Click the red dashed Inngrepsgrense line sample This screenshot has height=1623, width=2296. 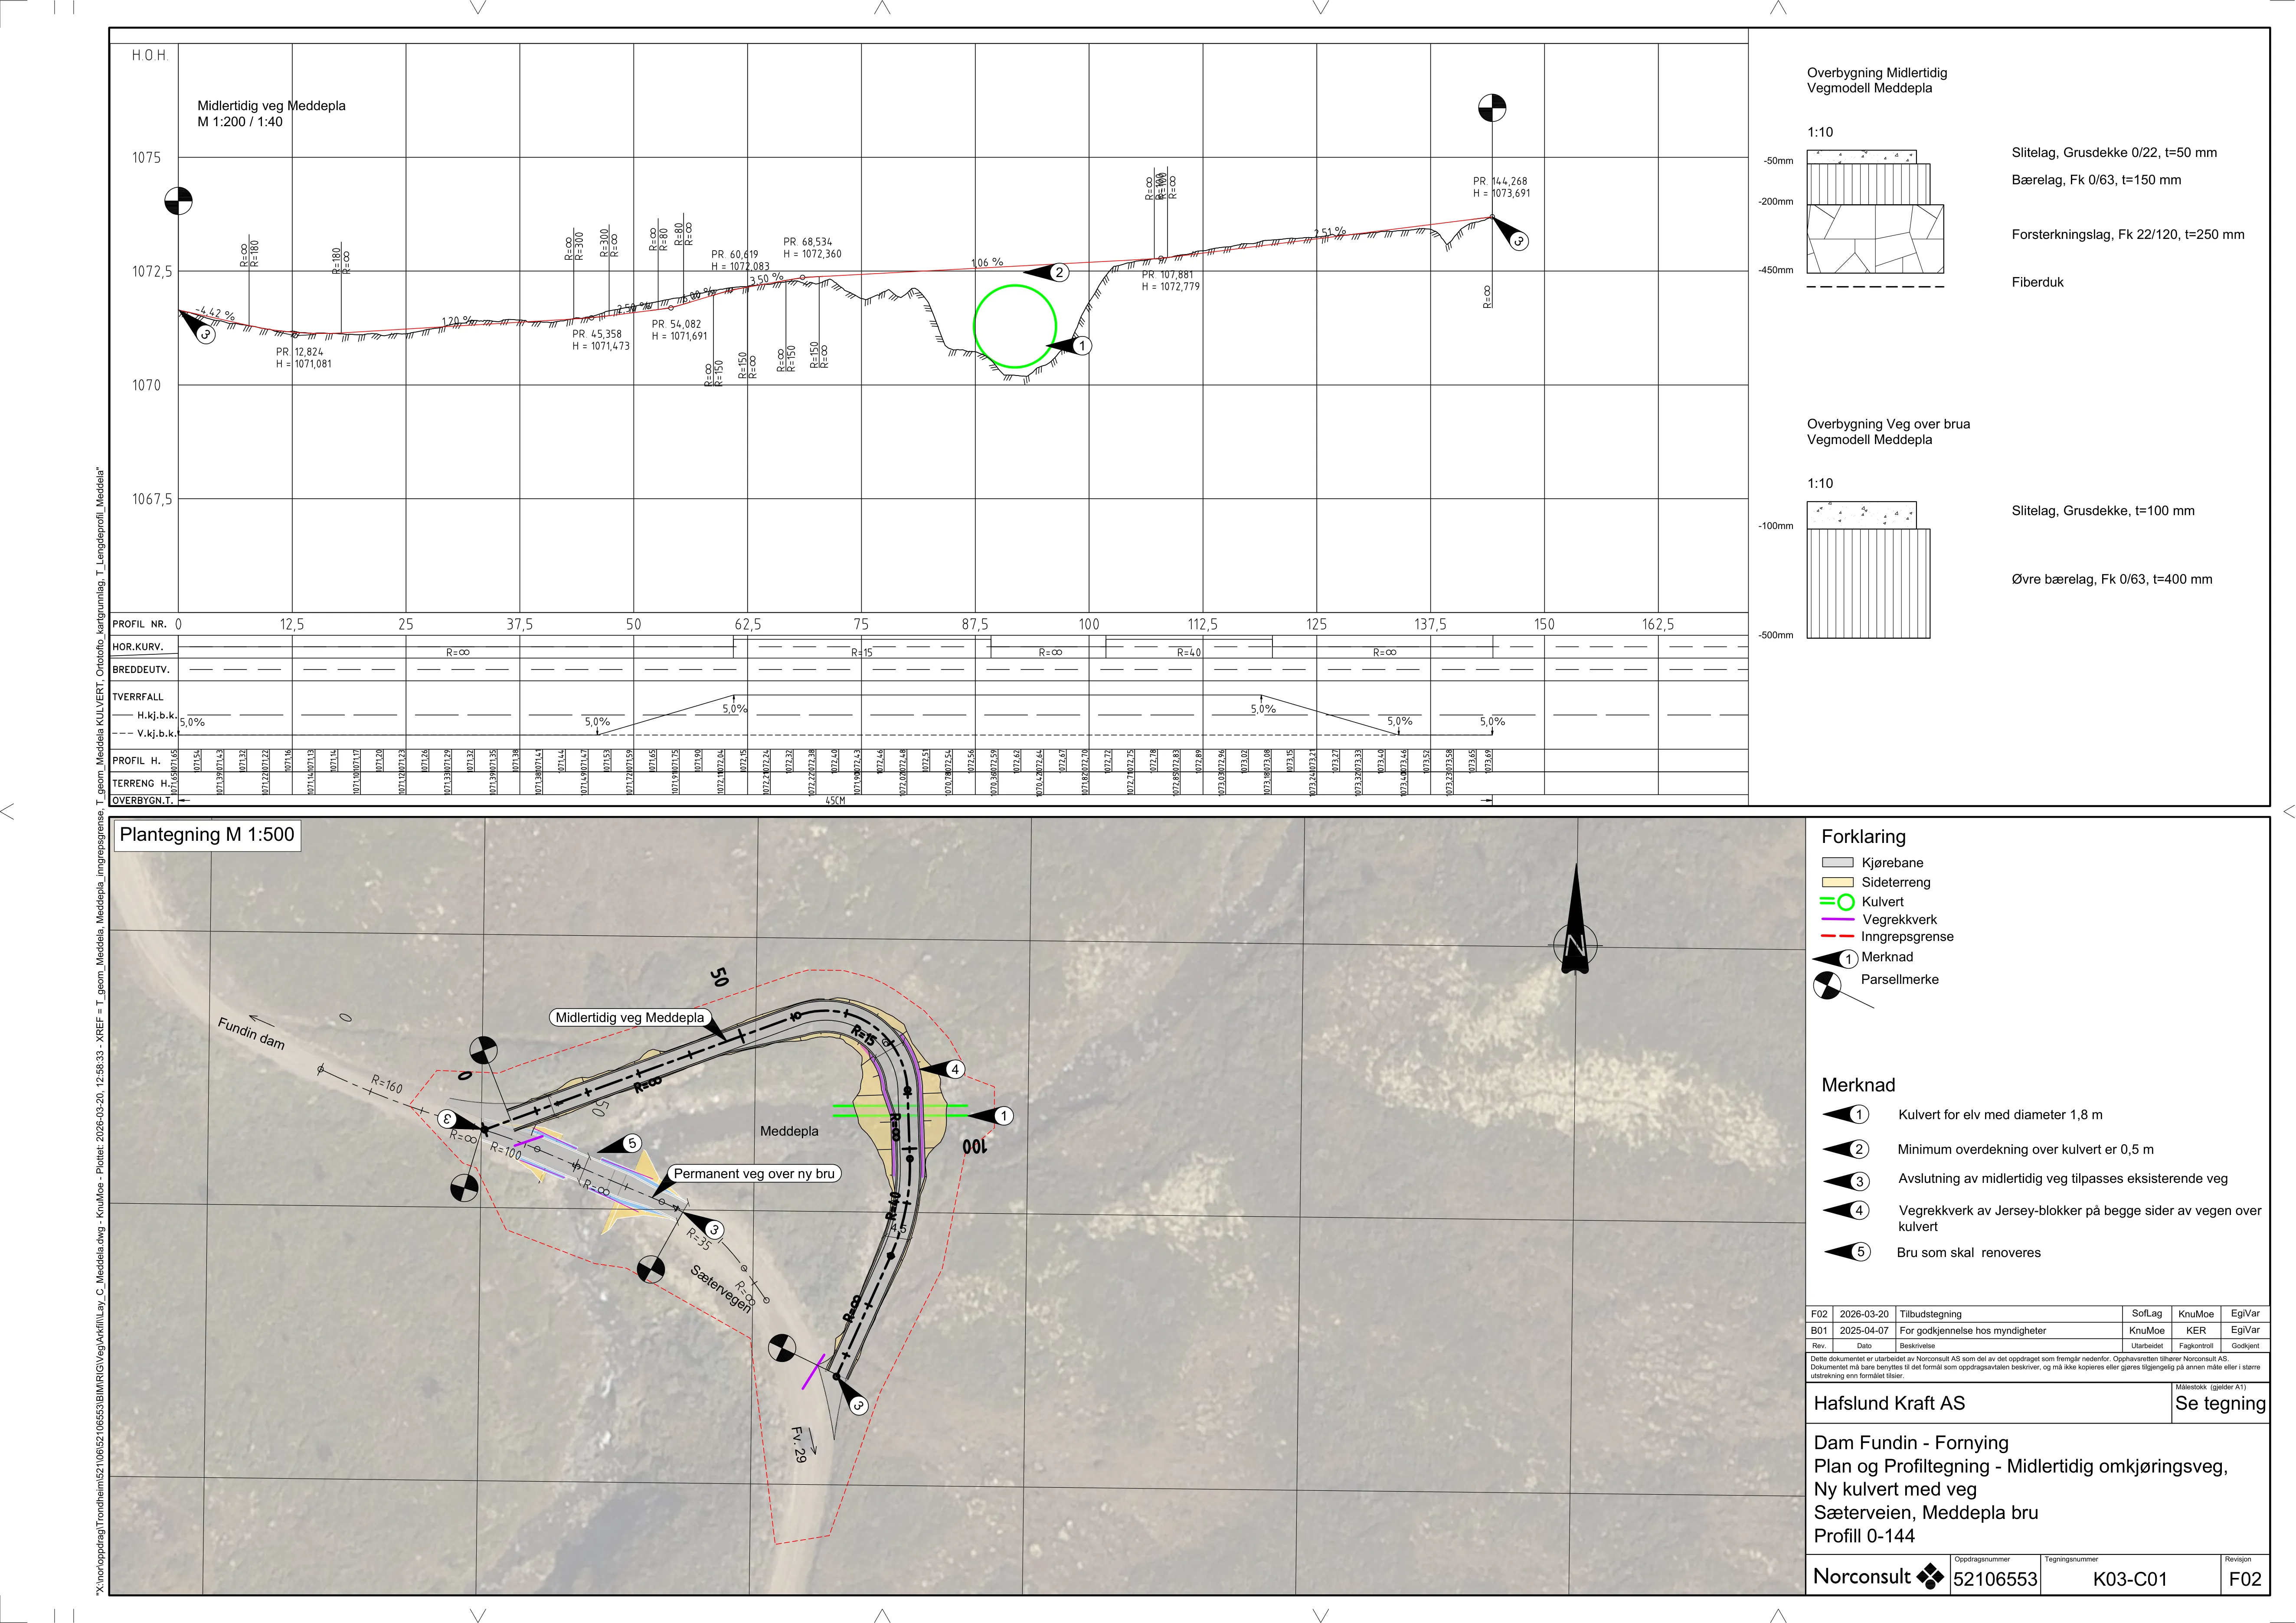[x=1838, y=937]
